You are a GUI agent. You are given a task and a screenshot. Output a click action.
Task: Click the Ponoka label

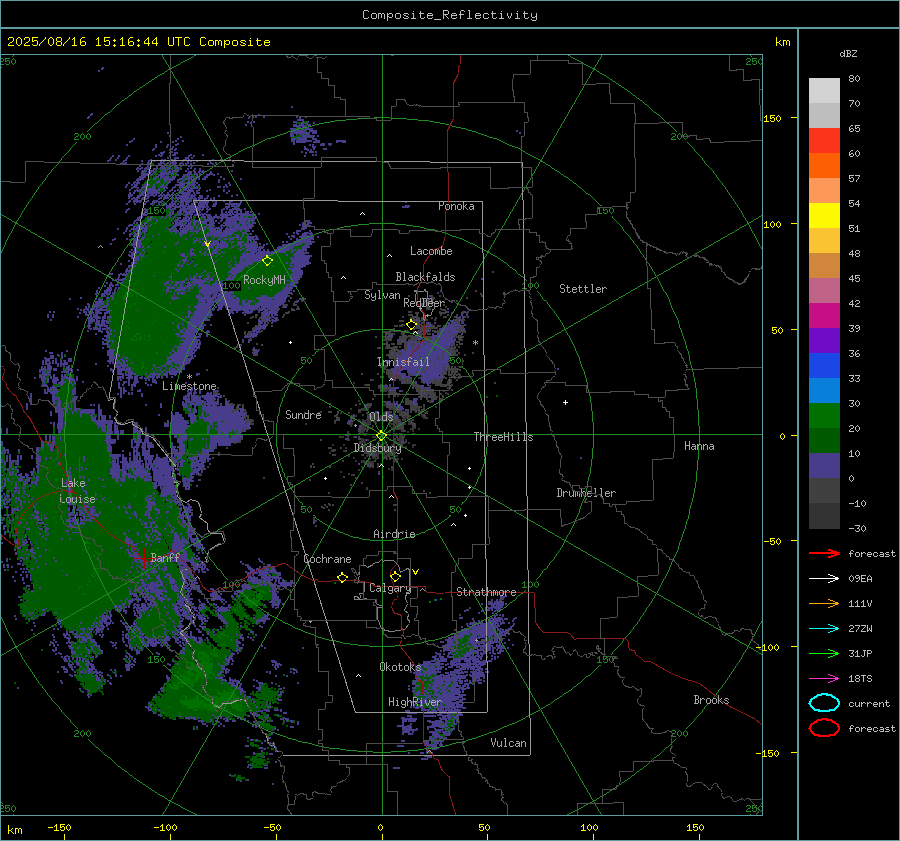click(x=456, y=206)
